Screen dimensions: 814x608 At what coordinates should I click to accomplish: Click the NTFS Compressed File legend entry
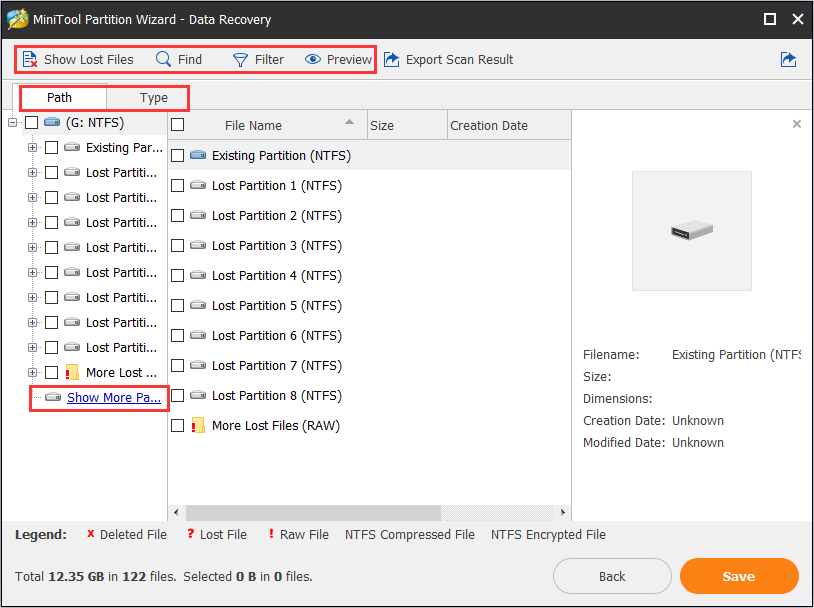point(410,535)
